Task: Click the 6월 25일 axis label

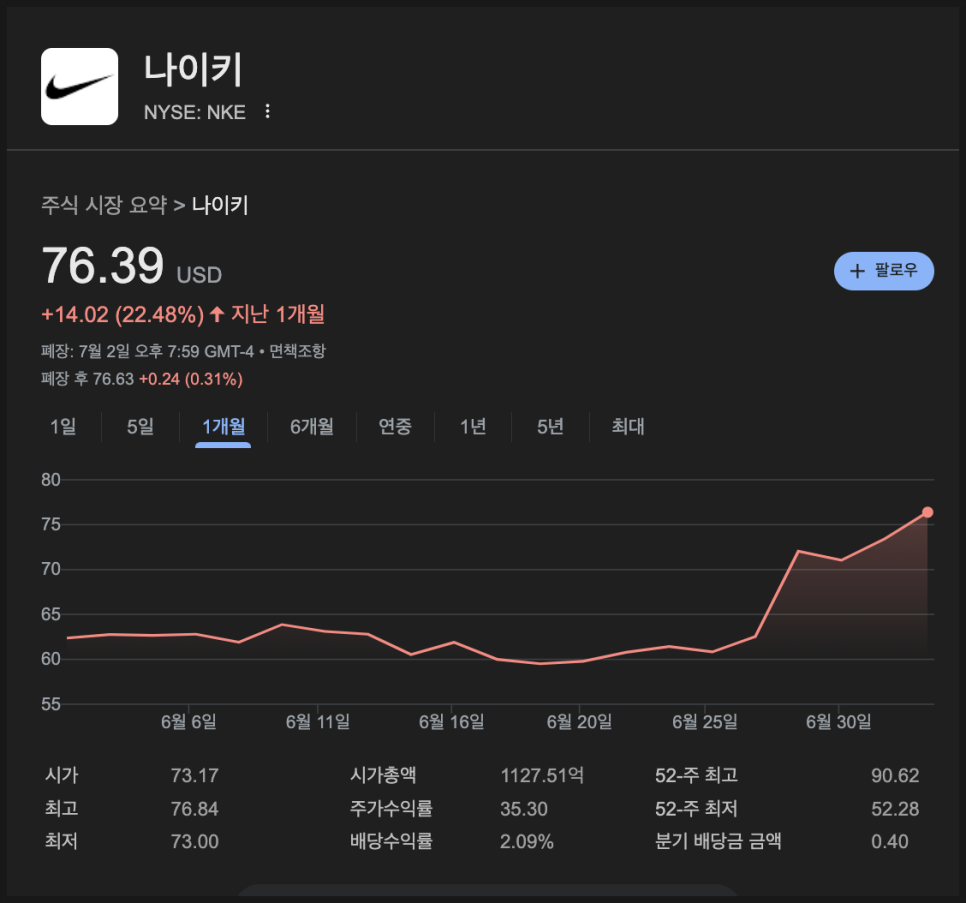Action: 705,722
